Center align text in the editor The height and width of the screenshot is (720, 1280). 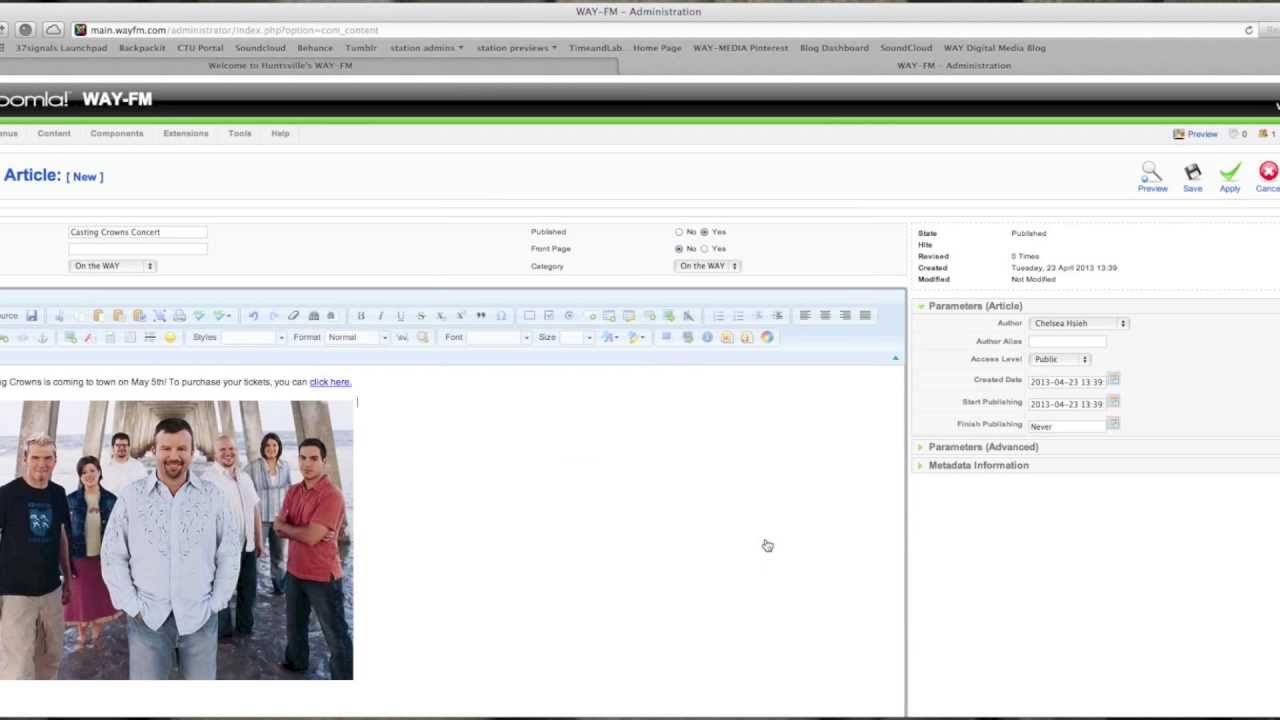click(x=825, y=315)
